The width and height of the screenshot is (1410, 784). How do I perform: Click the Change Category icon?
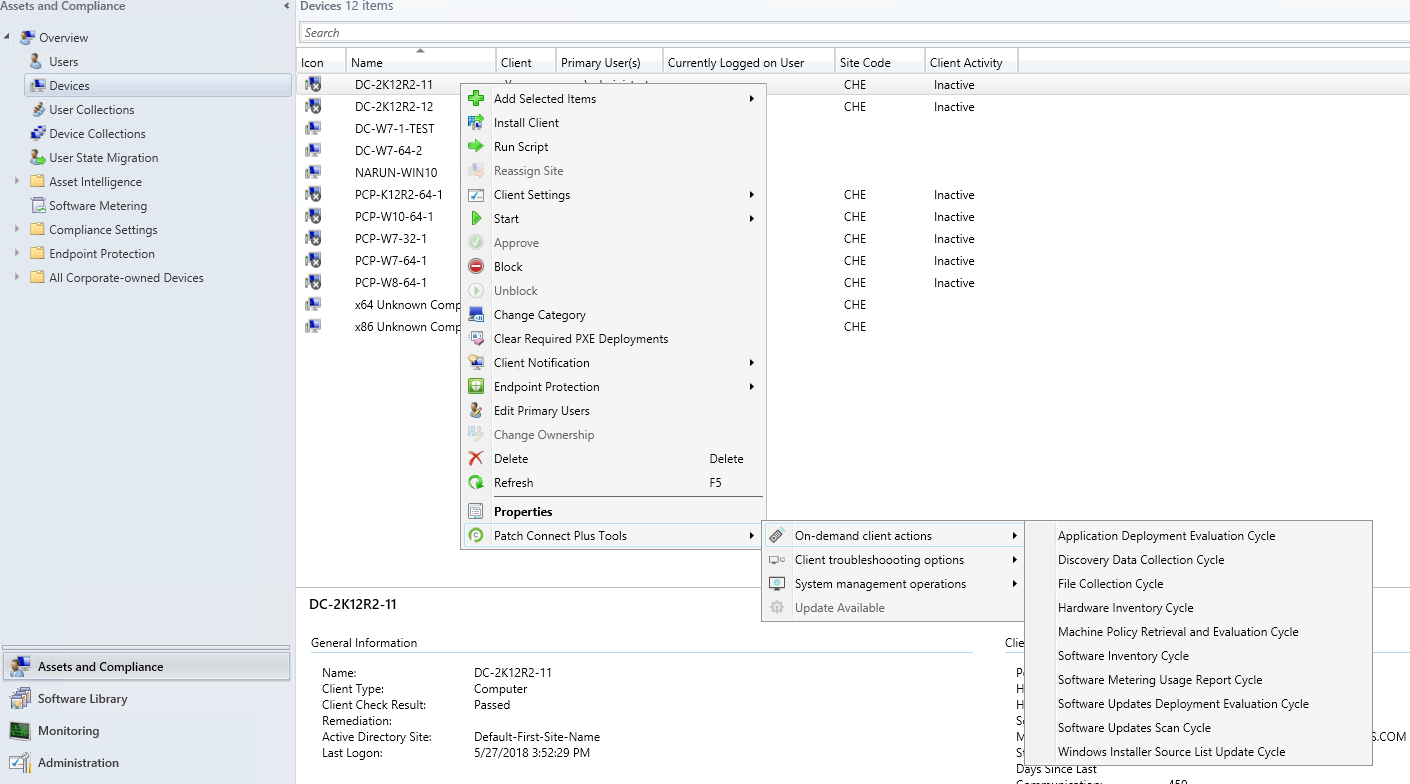(x=476, y=315)
